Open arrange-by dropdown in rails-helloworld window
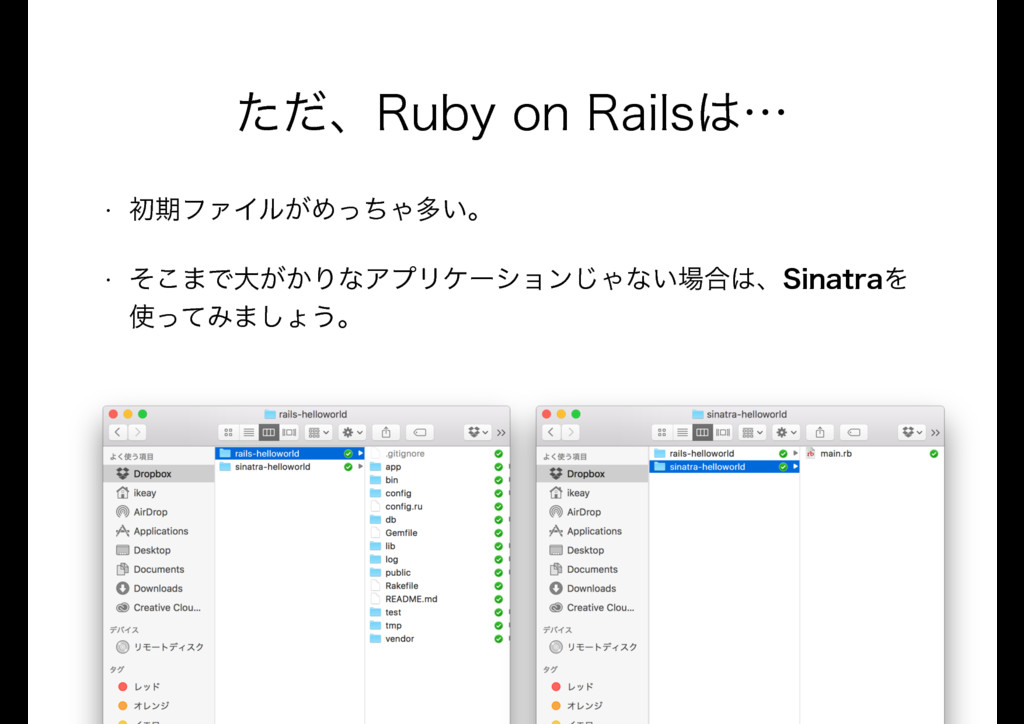The height and width of the screenshot is (724, 1024). tap(319, 432)
